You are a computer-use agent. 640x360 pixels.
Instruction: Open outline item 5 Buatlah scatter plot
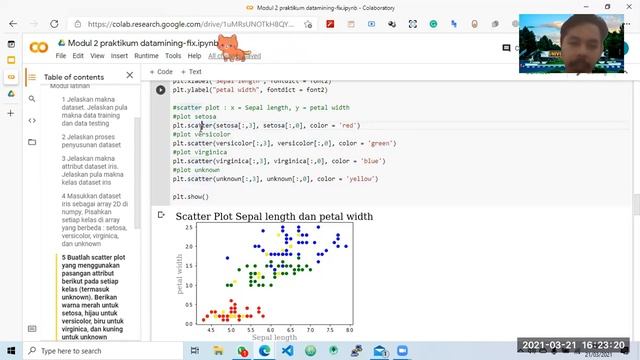93,297
